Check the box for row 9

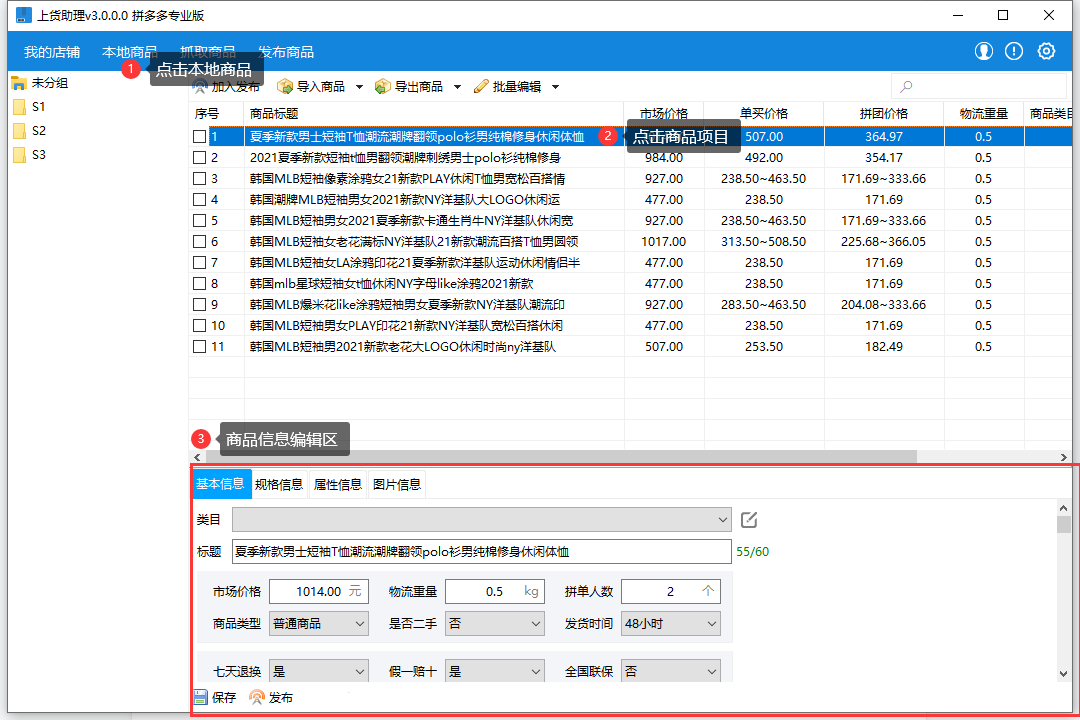pos(200,305)
